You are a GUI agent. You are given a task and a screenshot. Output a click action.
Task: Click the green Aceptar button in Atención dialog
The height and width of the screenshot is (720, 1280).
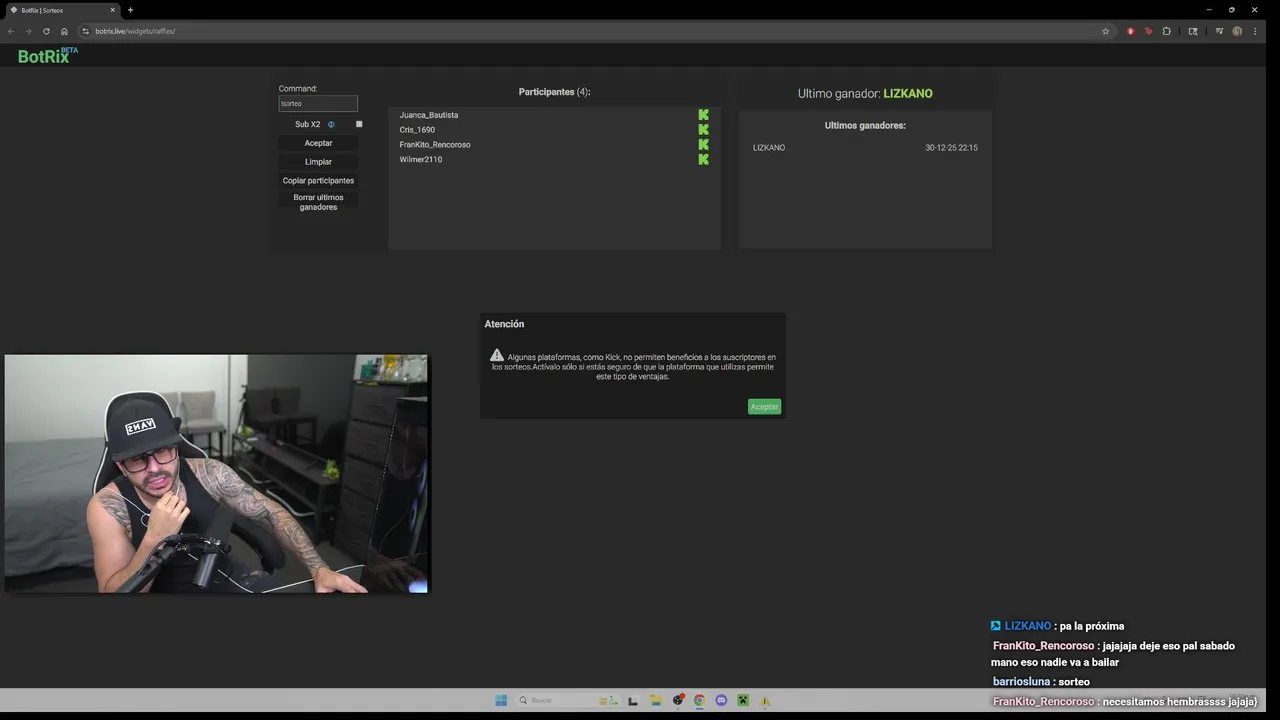(764, 406)
